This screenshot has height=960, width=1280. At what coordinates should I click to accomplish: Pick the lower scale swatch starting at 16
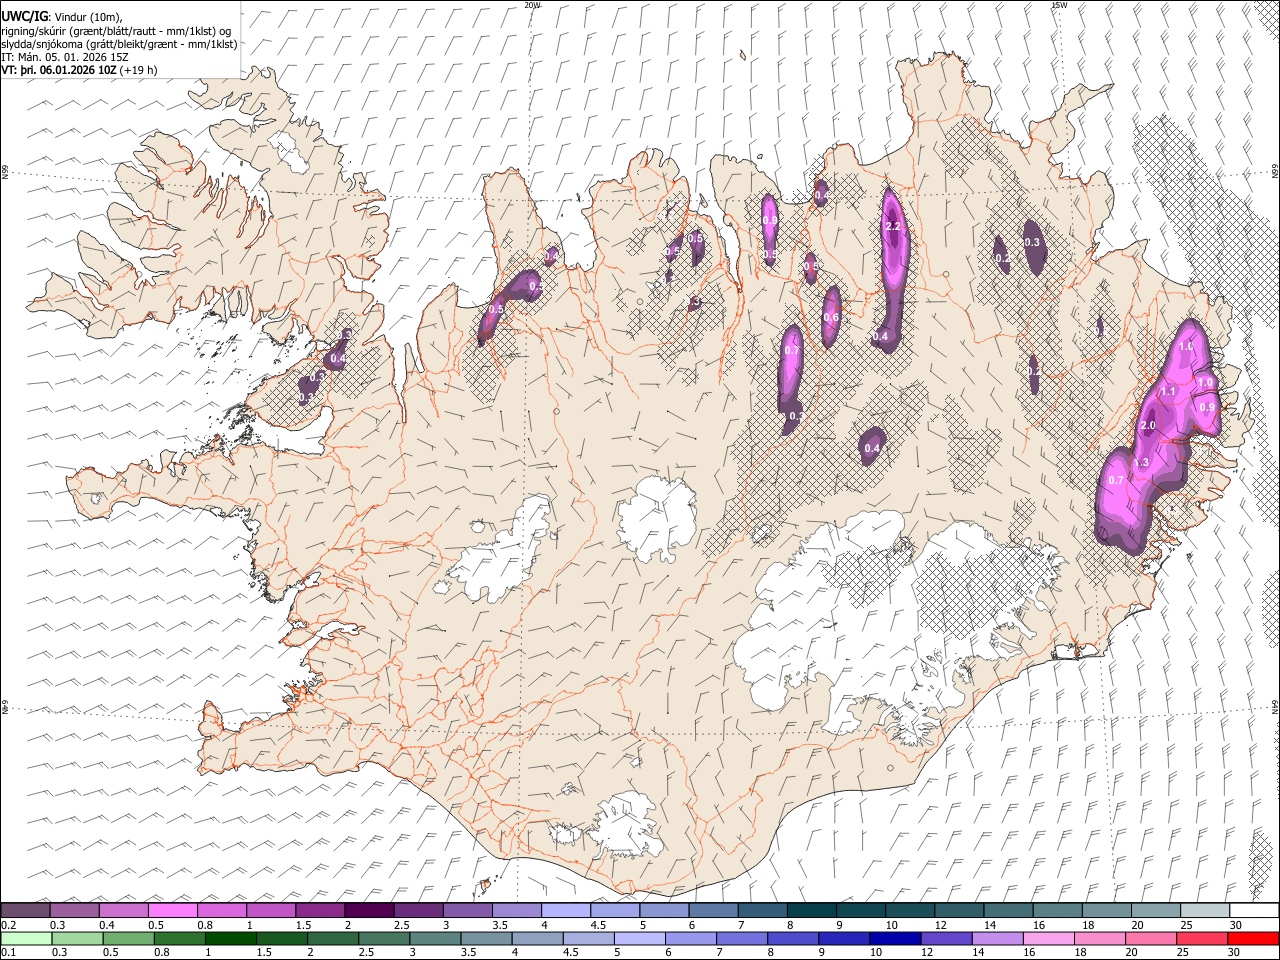point(1050,938)
